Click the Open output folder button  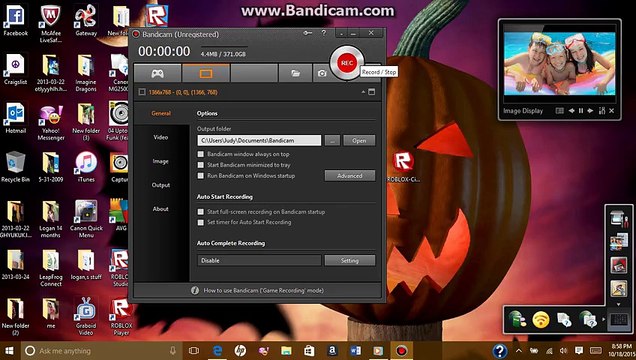[359, 140]
